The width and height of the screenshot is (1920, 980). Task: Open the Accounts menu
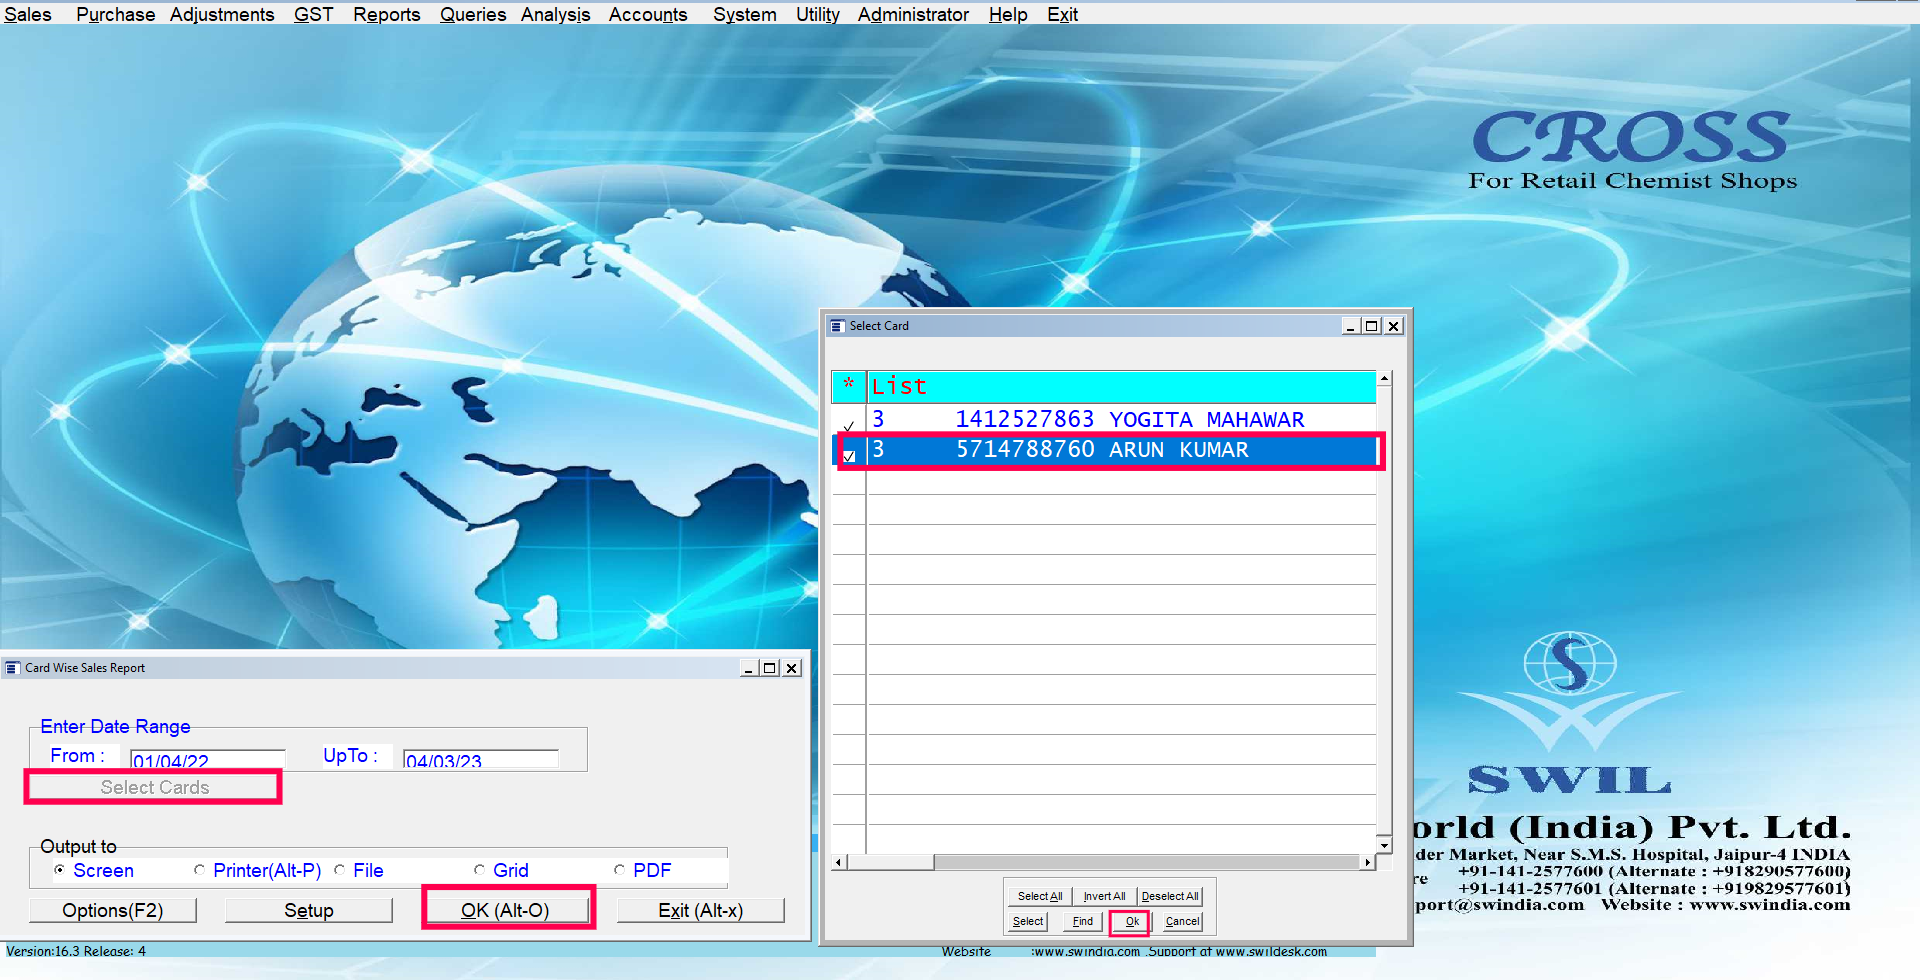click(x=648, y=14)
